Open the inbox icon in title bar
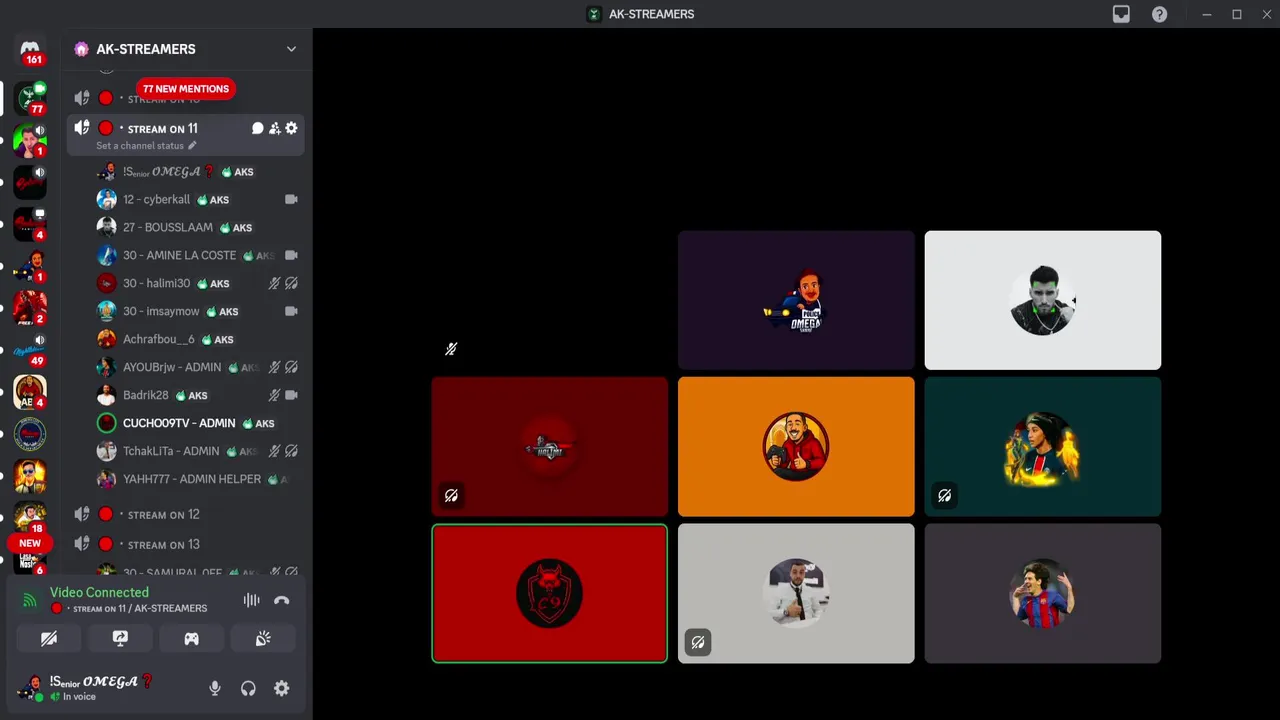Image resolution: width=1280 pixels, height=720 pixels. point(1121,14)
